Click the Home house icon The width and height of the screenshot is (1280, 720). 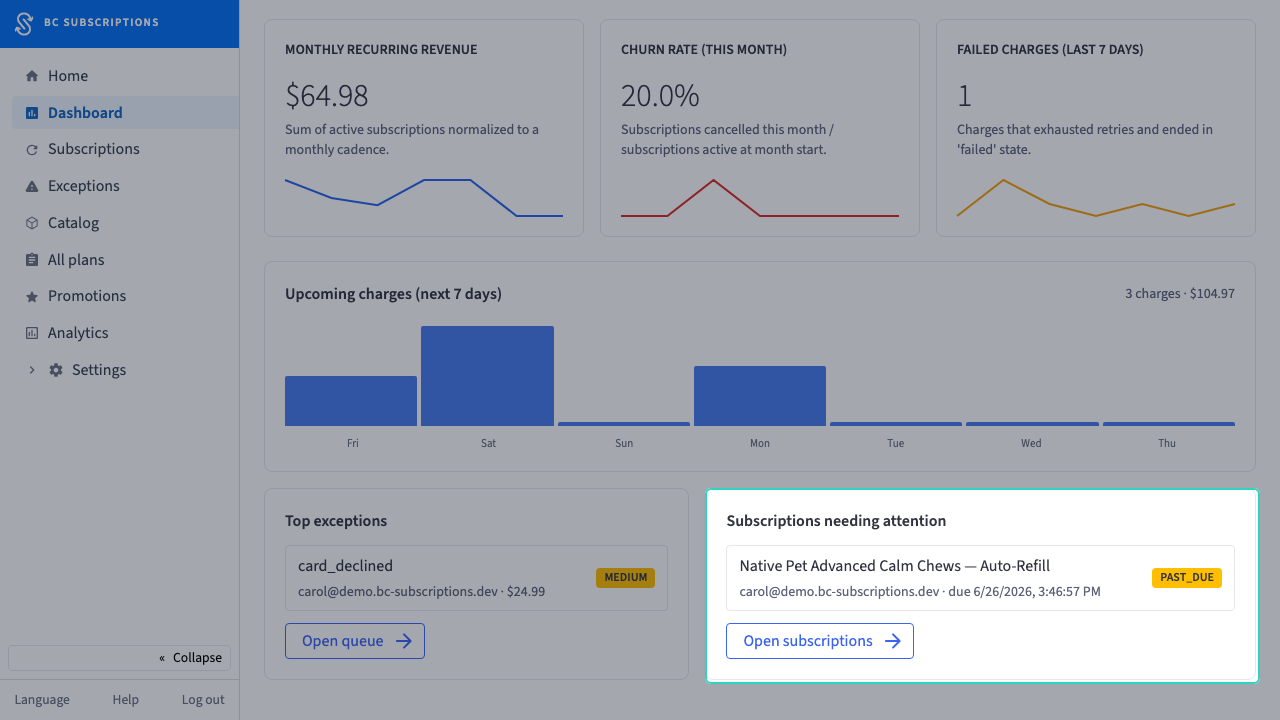coord(32,76)
